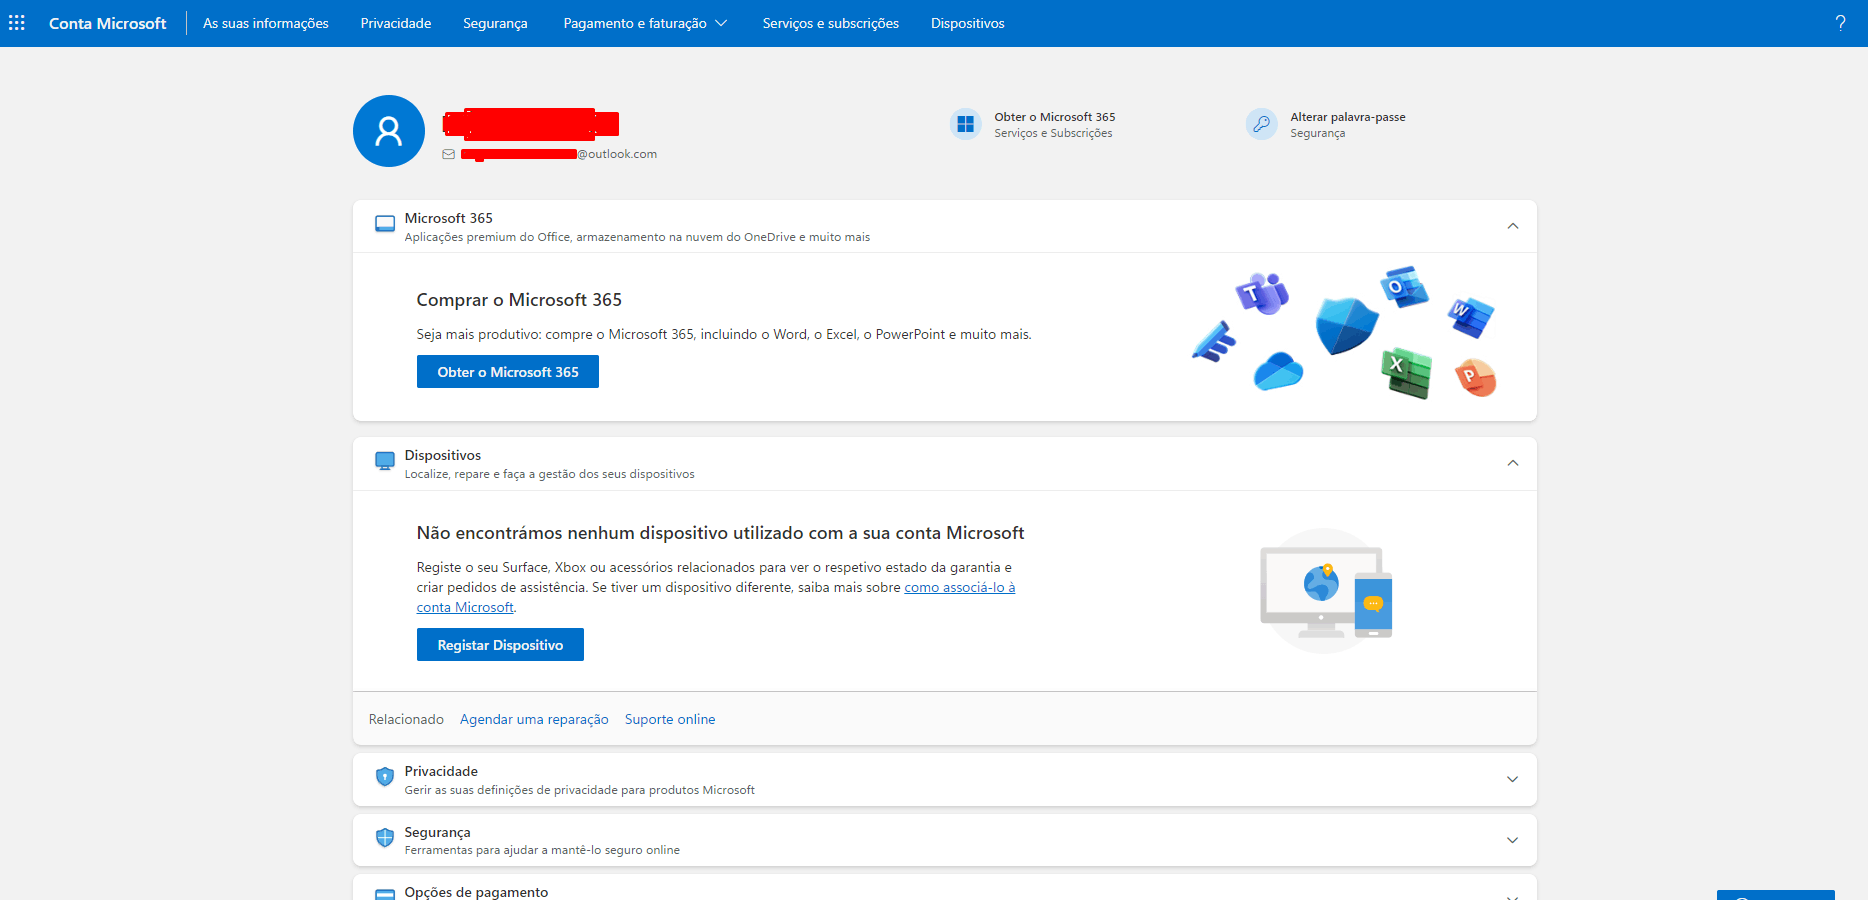Viewport: 1868px width, 900px height.
Task: Click the monitor icon beside Dispositivos heading
Action: [385, 461]
